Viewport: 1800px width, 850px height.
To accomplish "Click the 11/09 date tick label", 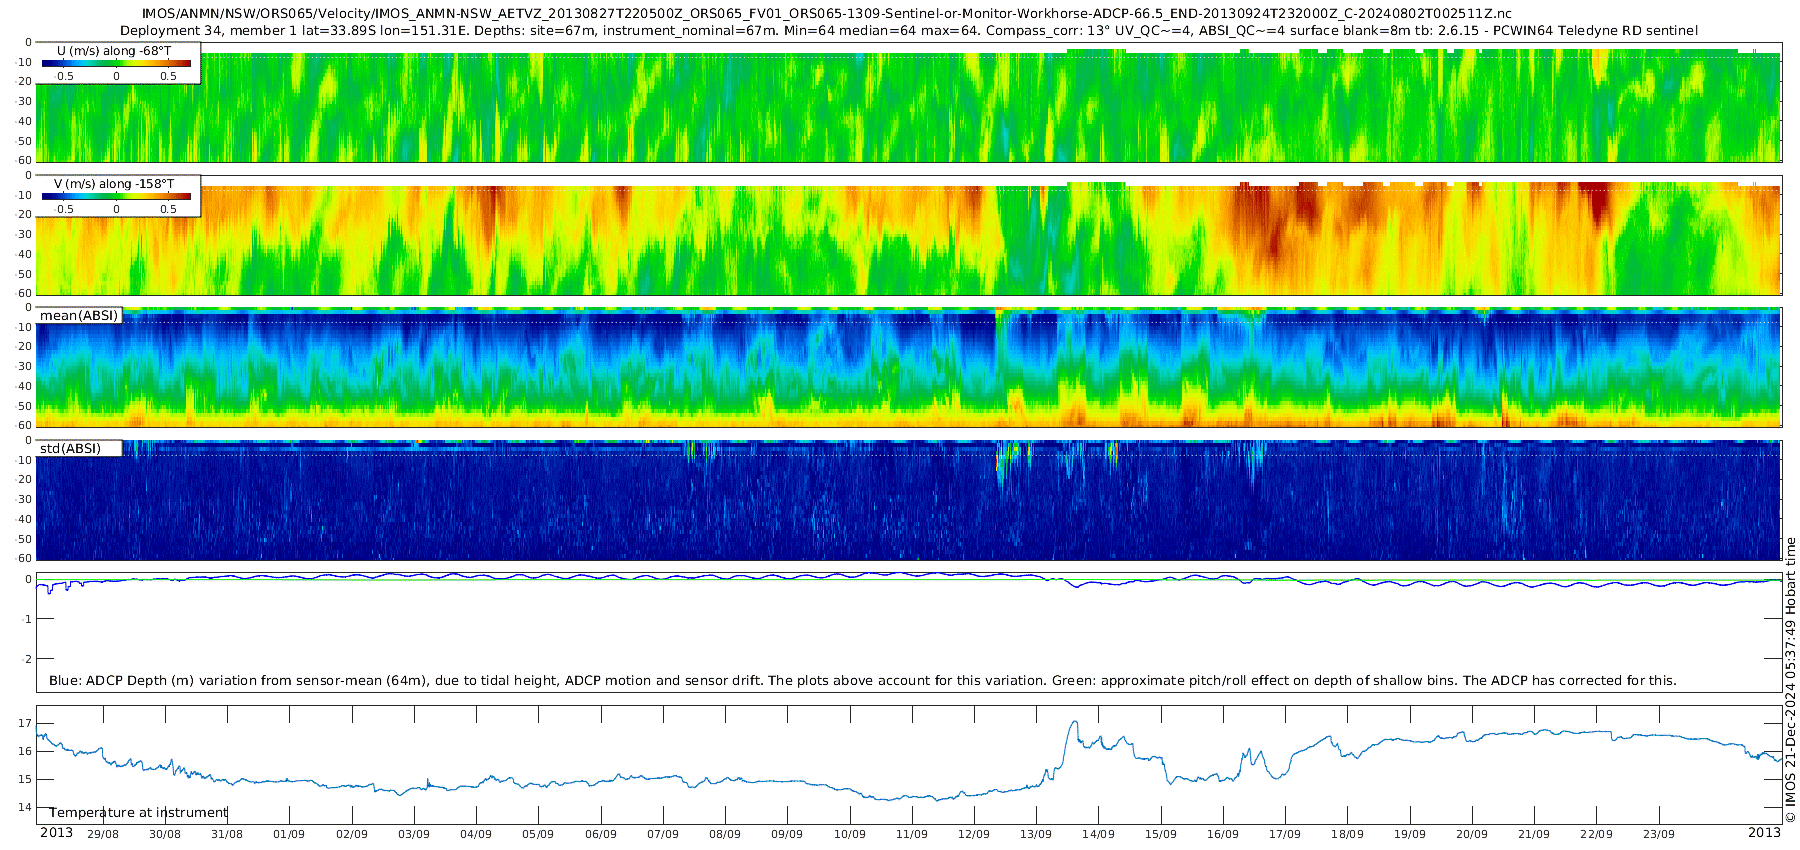I will click(x=912, y=834).
